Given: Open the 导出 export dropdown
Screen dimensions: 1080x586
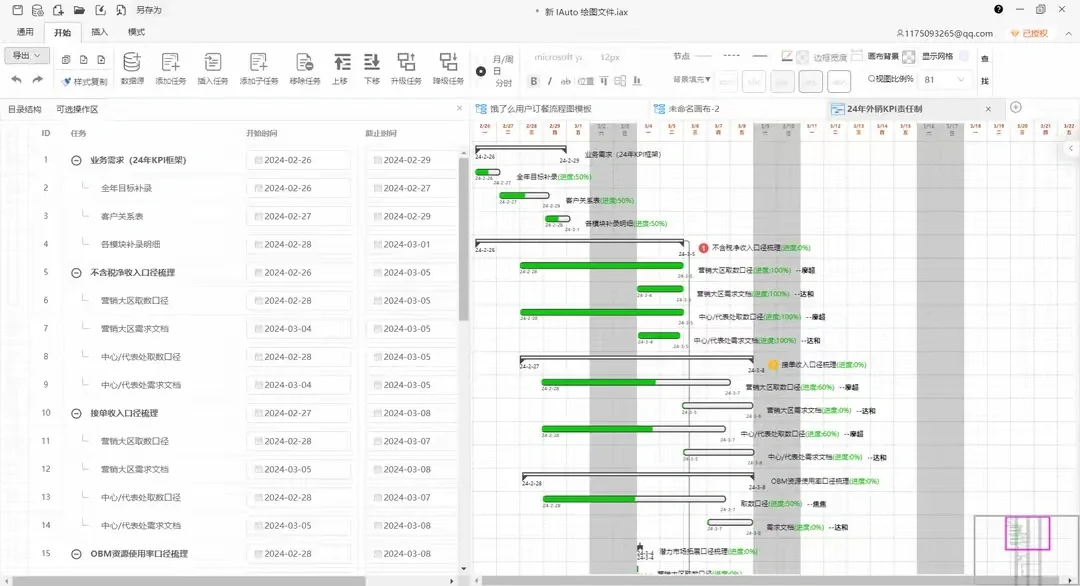Looking at the screenshot, I should pyautogui.click(x=26, y=55).
